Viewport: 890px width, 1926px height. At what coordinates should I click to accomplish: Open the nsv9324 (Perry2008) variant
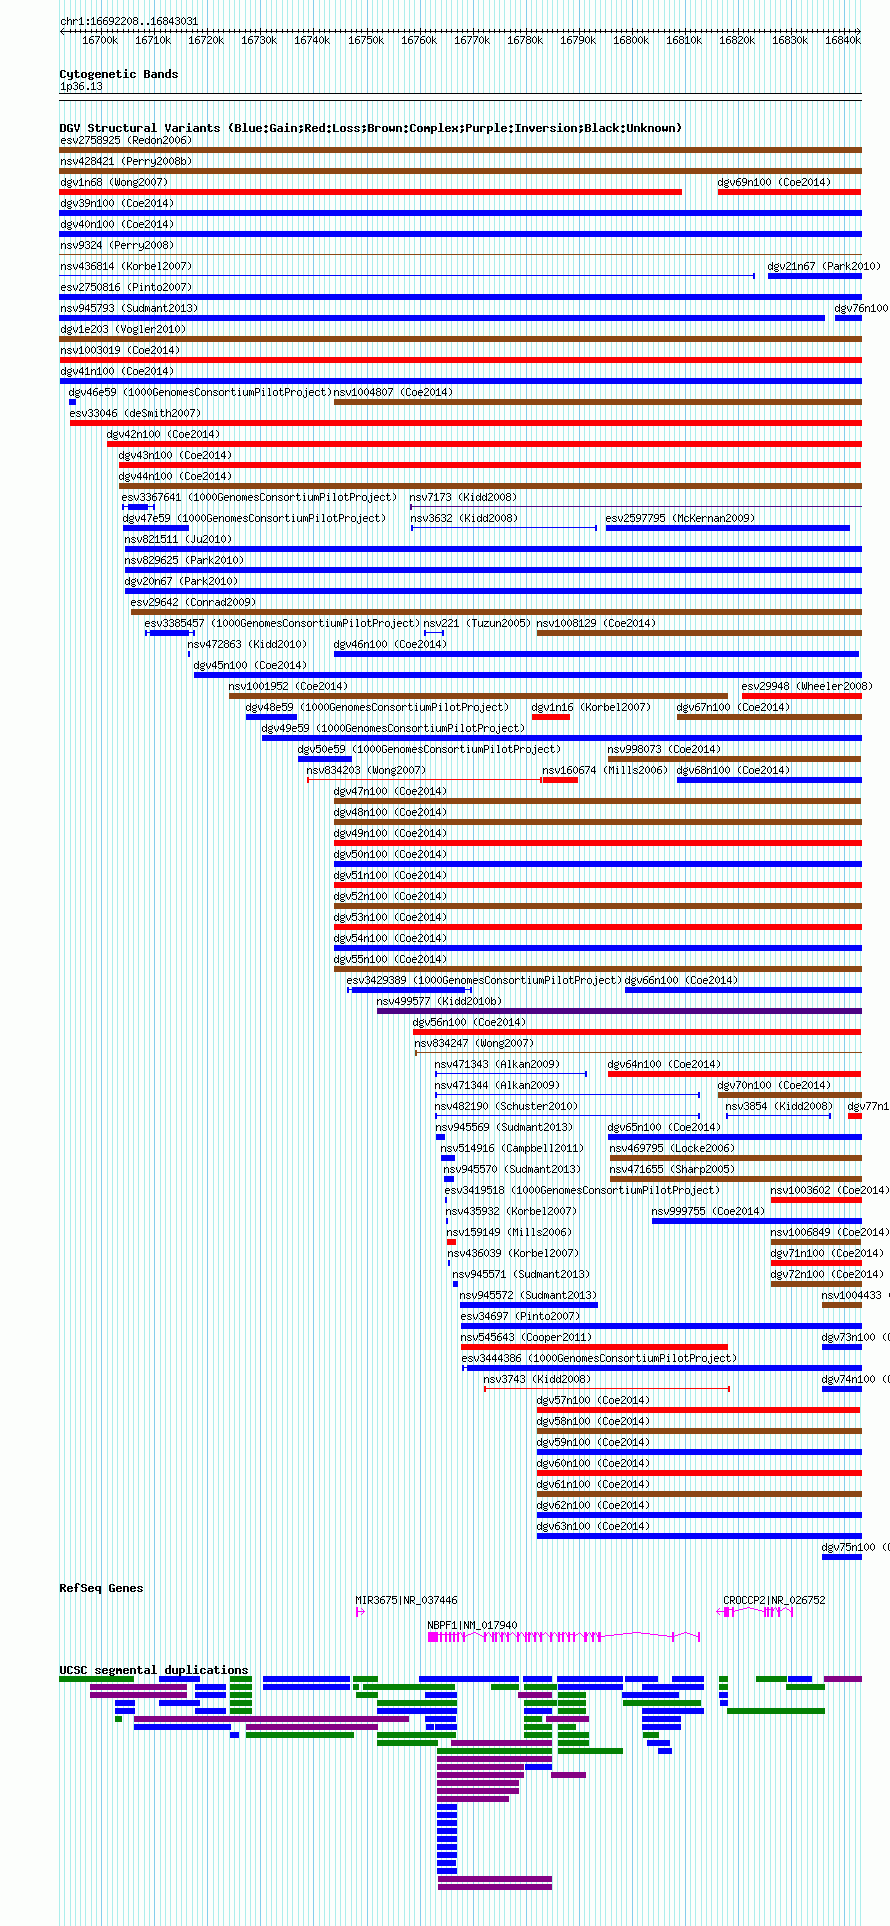tap(117, 245)
